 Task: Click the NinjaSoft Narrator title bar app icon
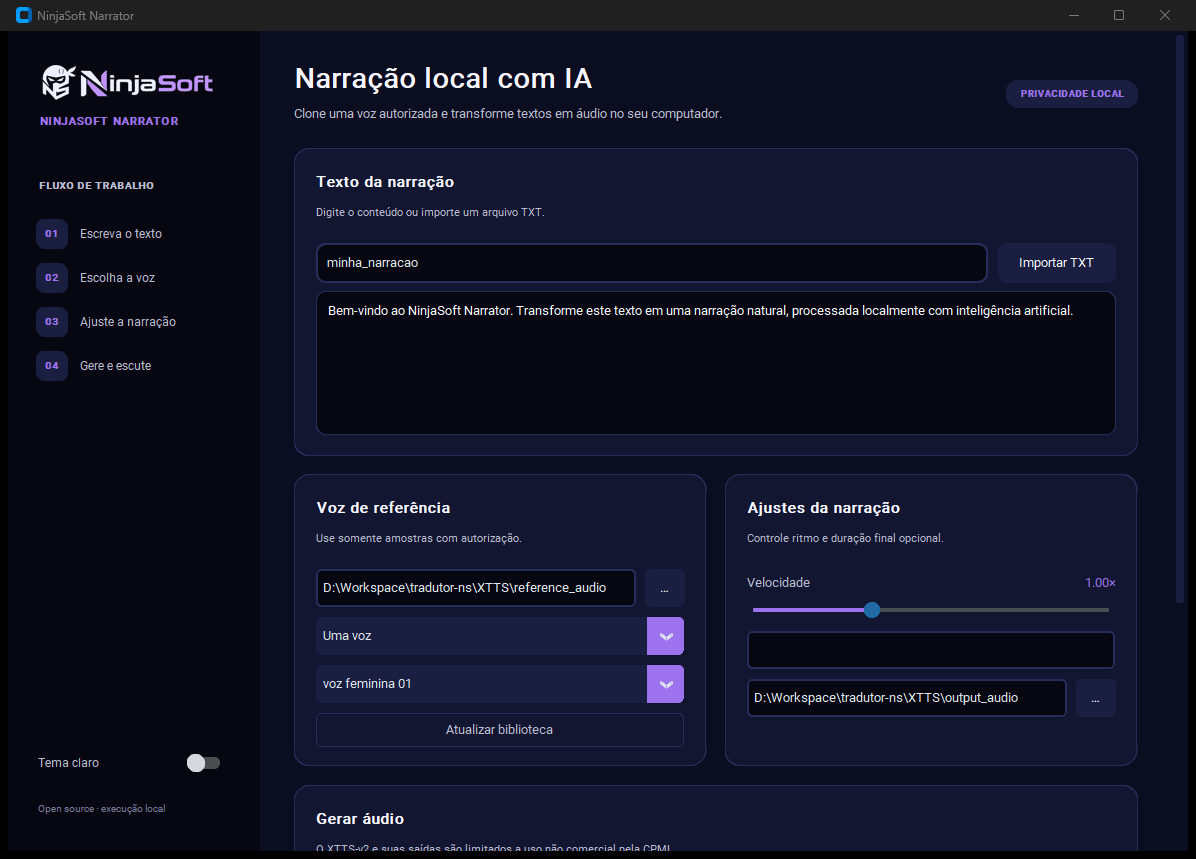[24, 15]
